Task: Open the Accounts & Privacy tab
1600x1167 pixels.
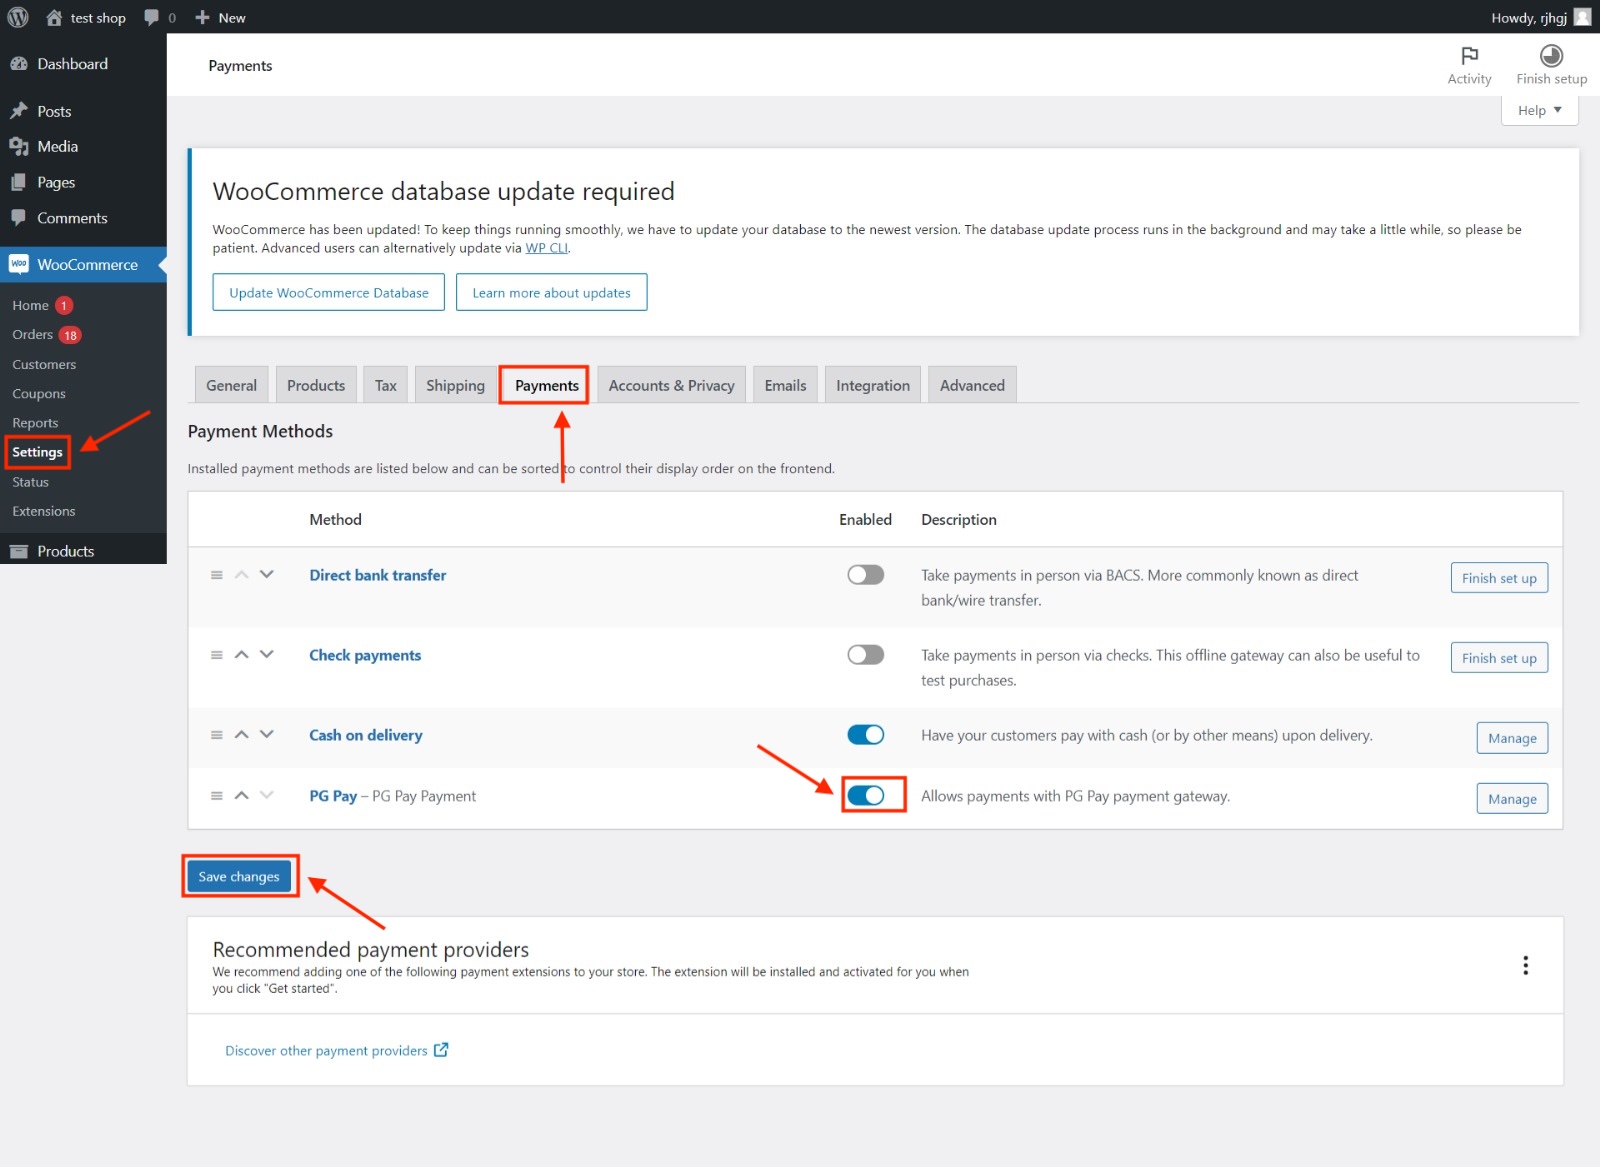Action: tap(671, 386)
